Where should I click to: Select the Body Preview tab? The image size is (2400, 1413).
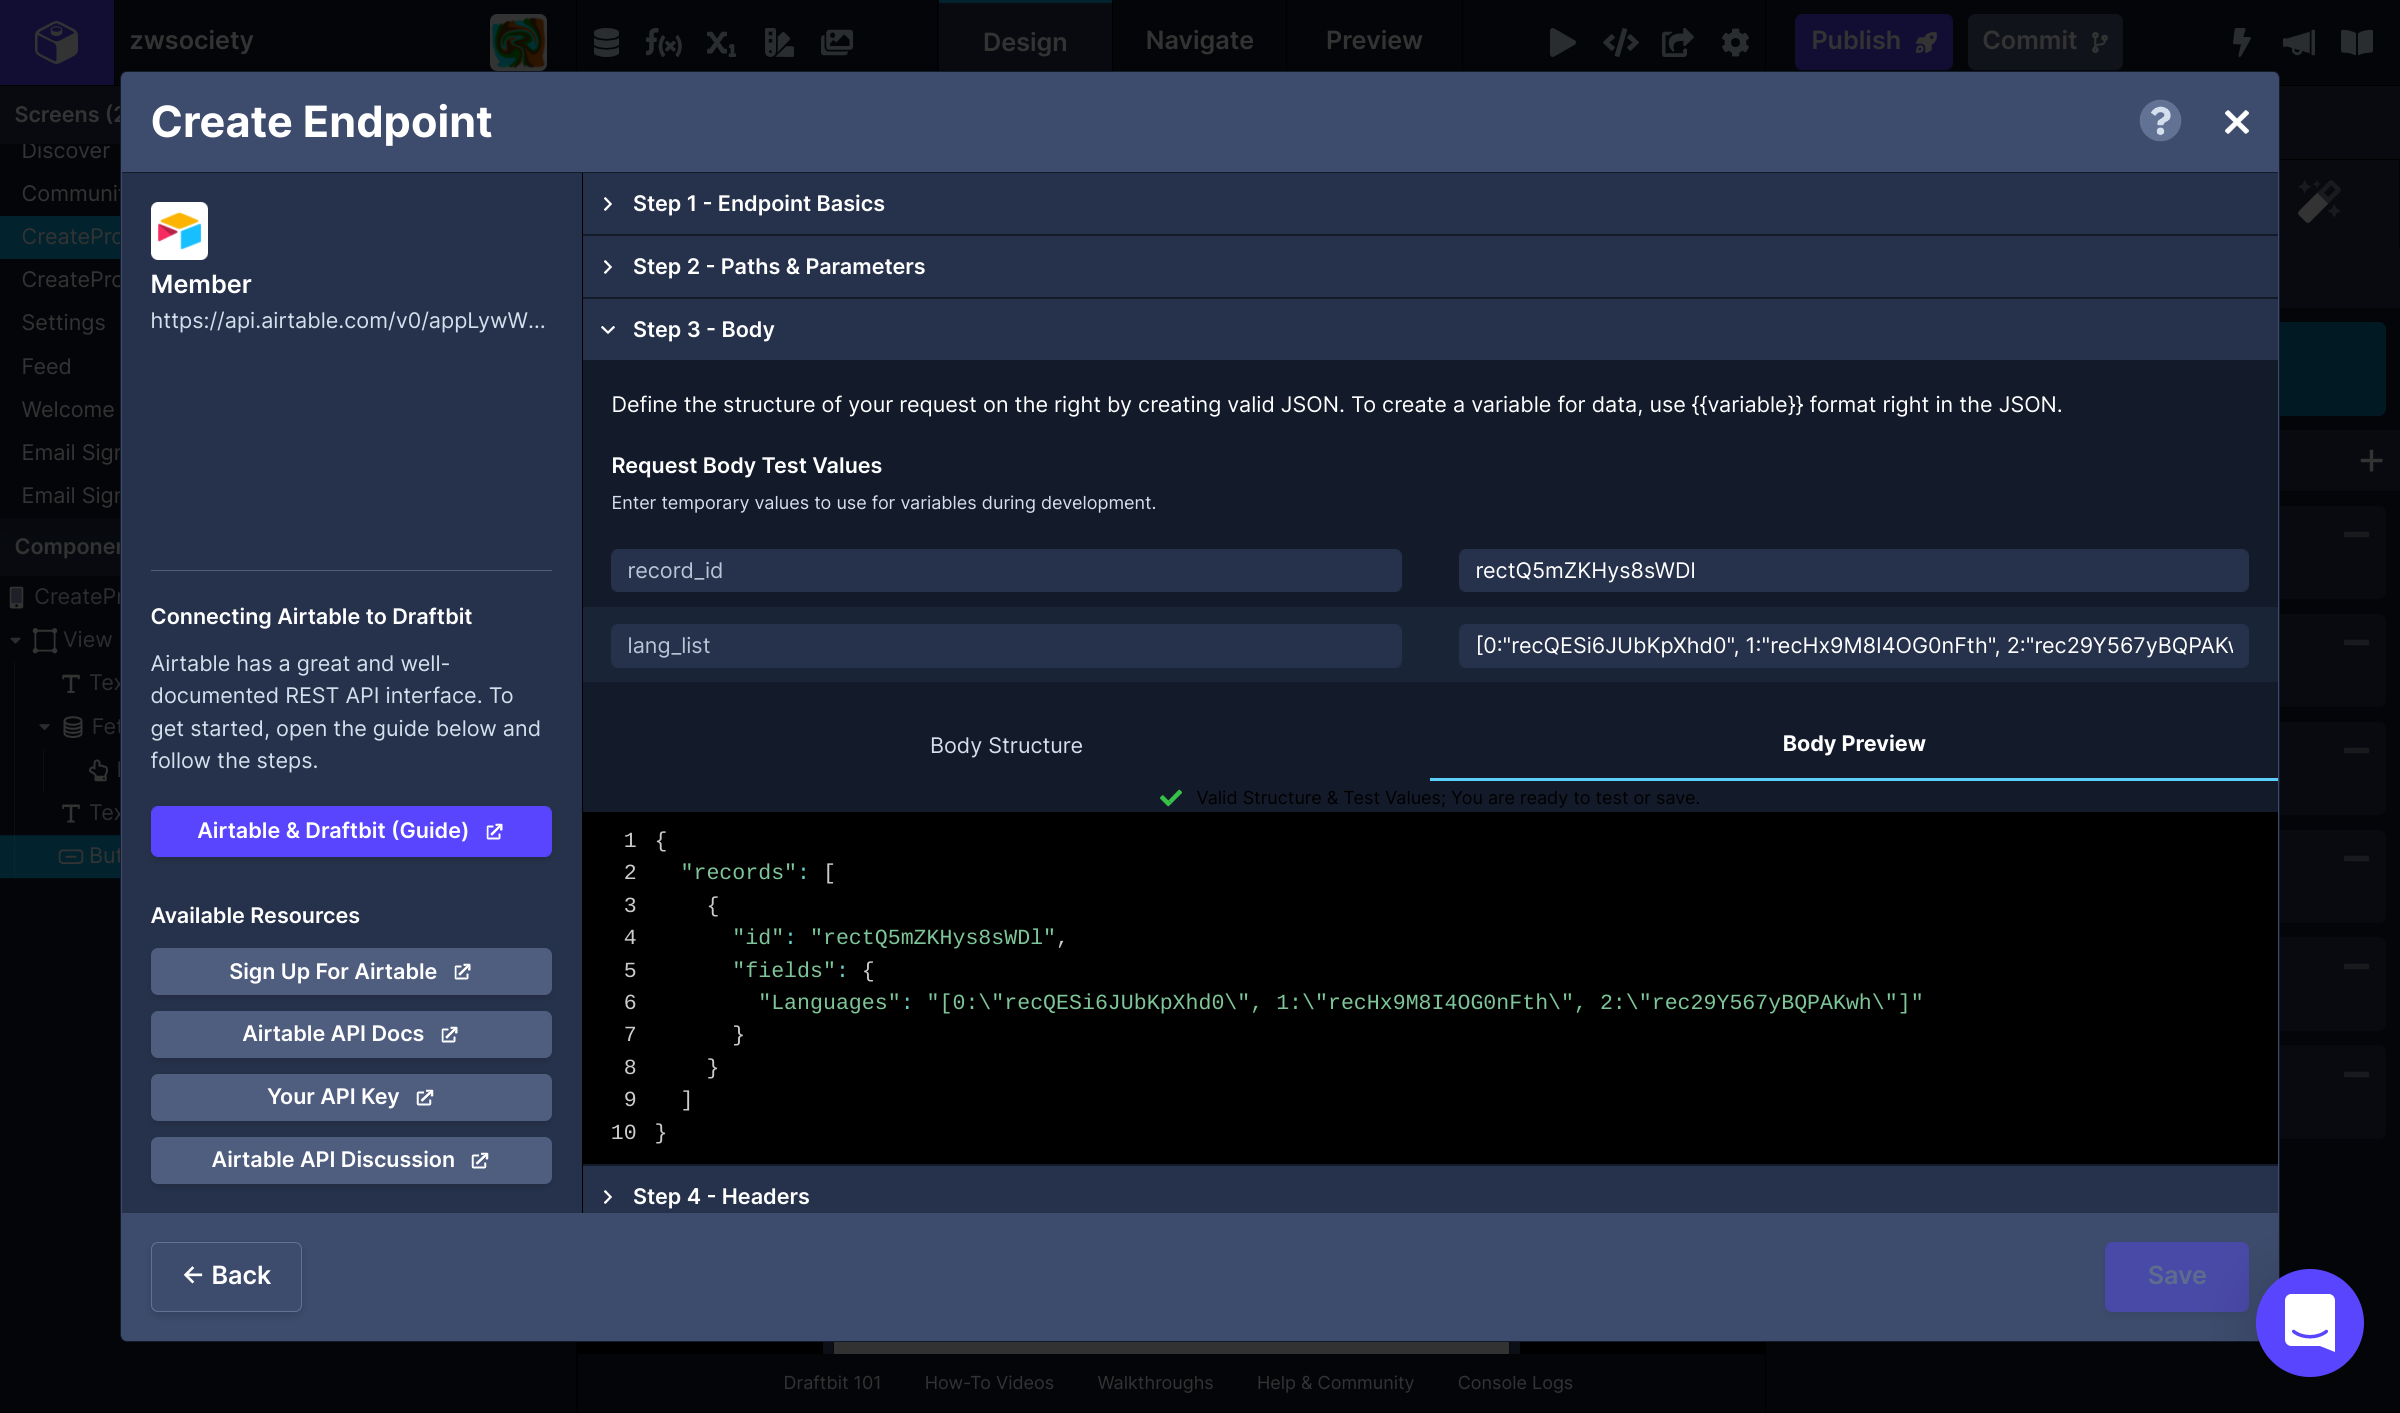1853,744
